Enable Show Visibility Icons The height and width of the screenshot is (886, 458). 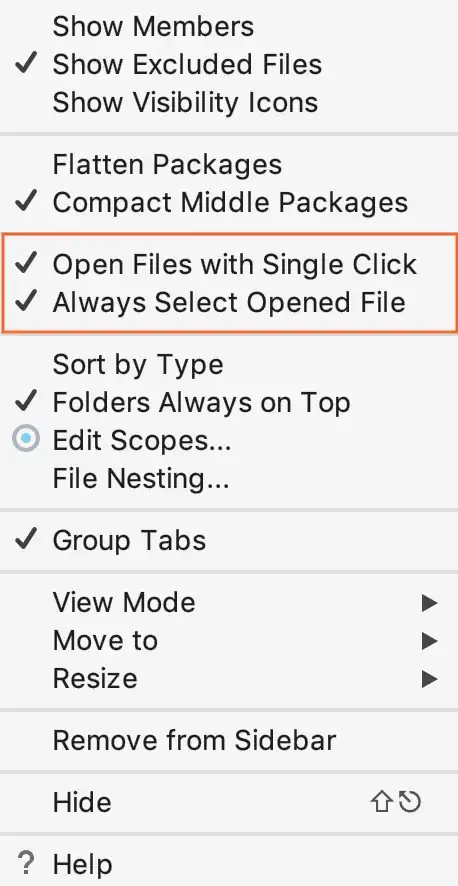pos(229,102)
